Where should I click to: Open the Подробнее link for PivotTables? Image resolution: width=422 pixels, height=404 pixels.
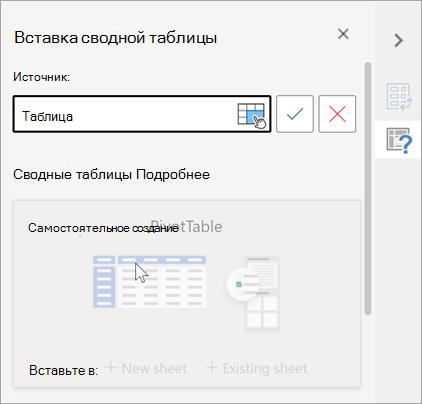pyautogui.click(x=173, y=174)
